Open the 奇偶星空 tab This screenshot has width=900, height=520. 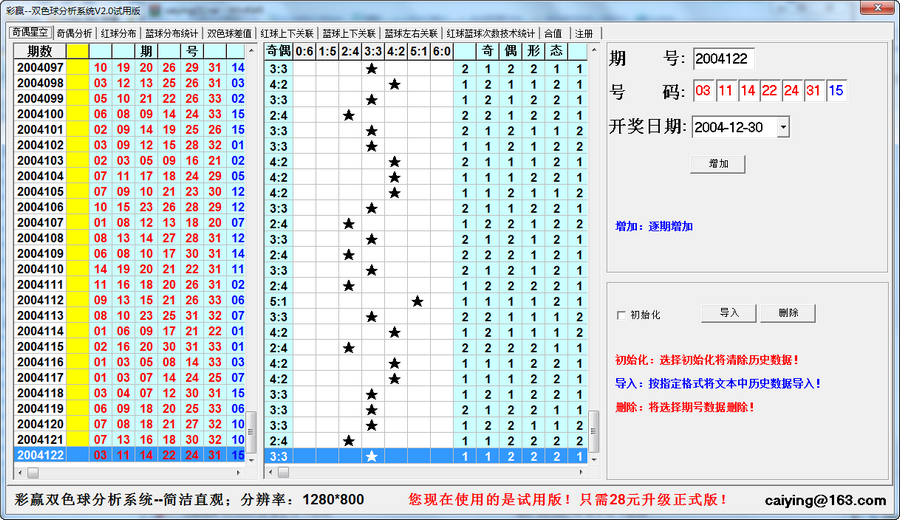(x=31, y=33)
